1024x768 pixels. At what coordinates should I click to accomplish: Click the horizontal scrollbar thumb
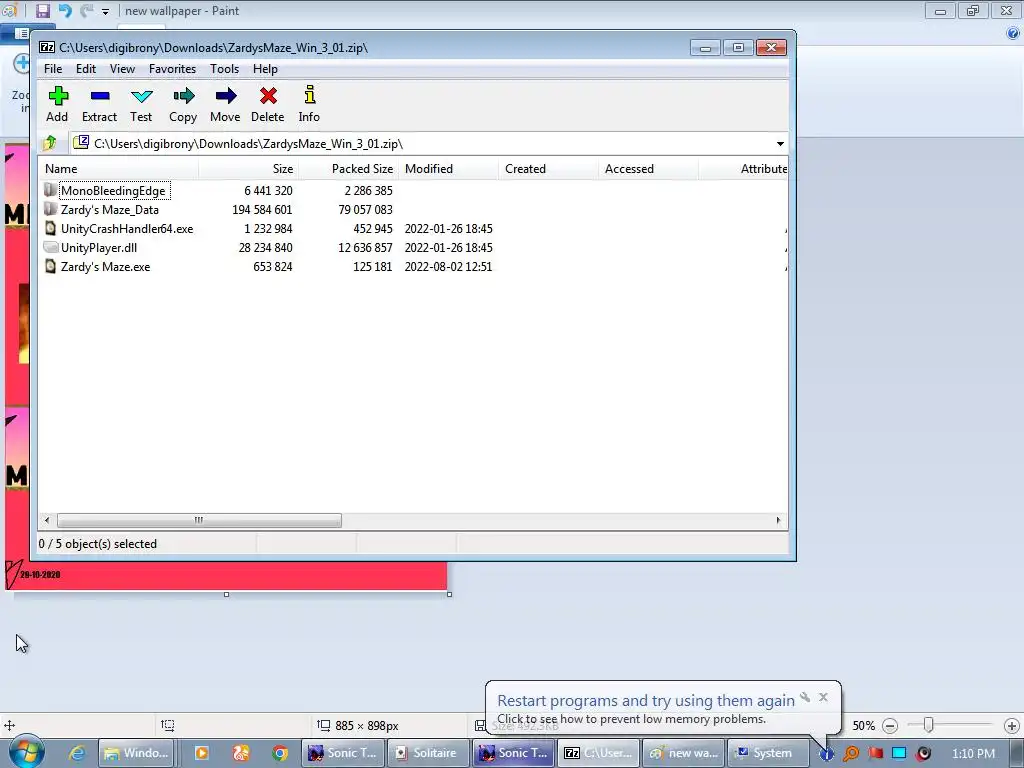pyautogui.click(x=199, y=520)
